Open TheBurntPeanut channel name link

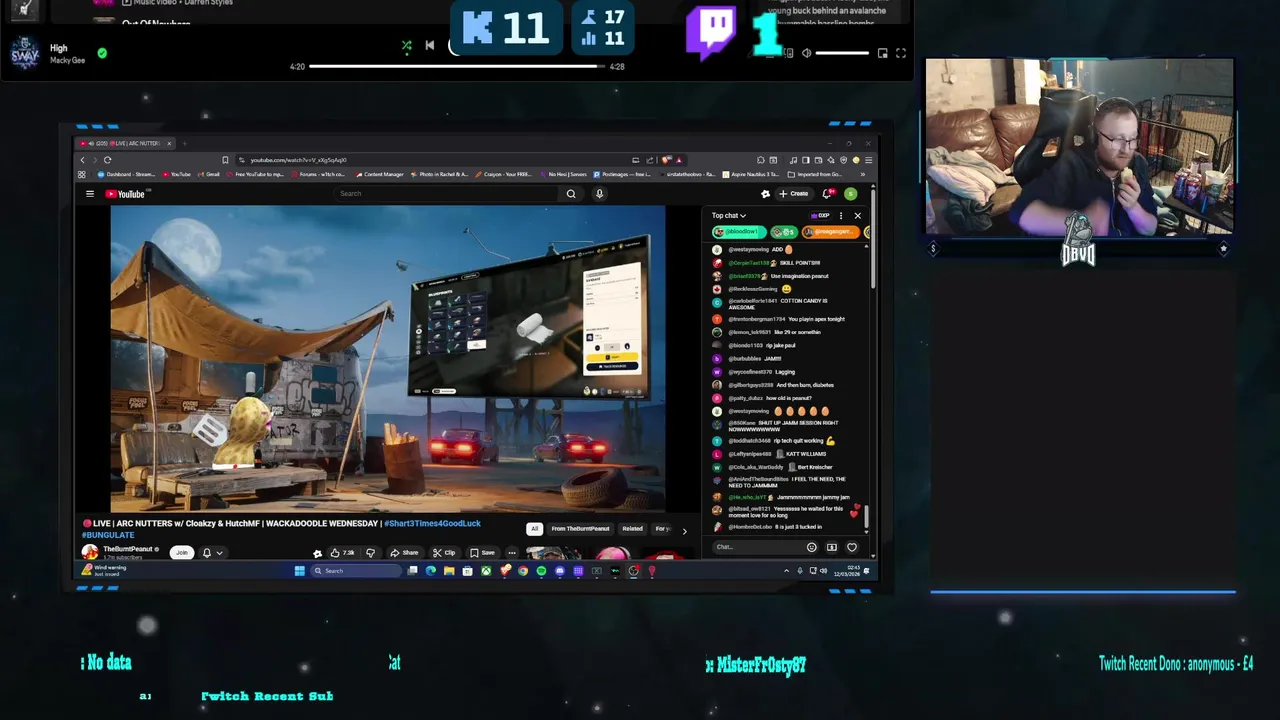point(128,549)
